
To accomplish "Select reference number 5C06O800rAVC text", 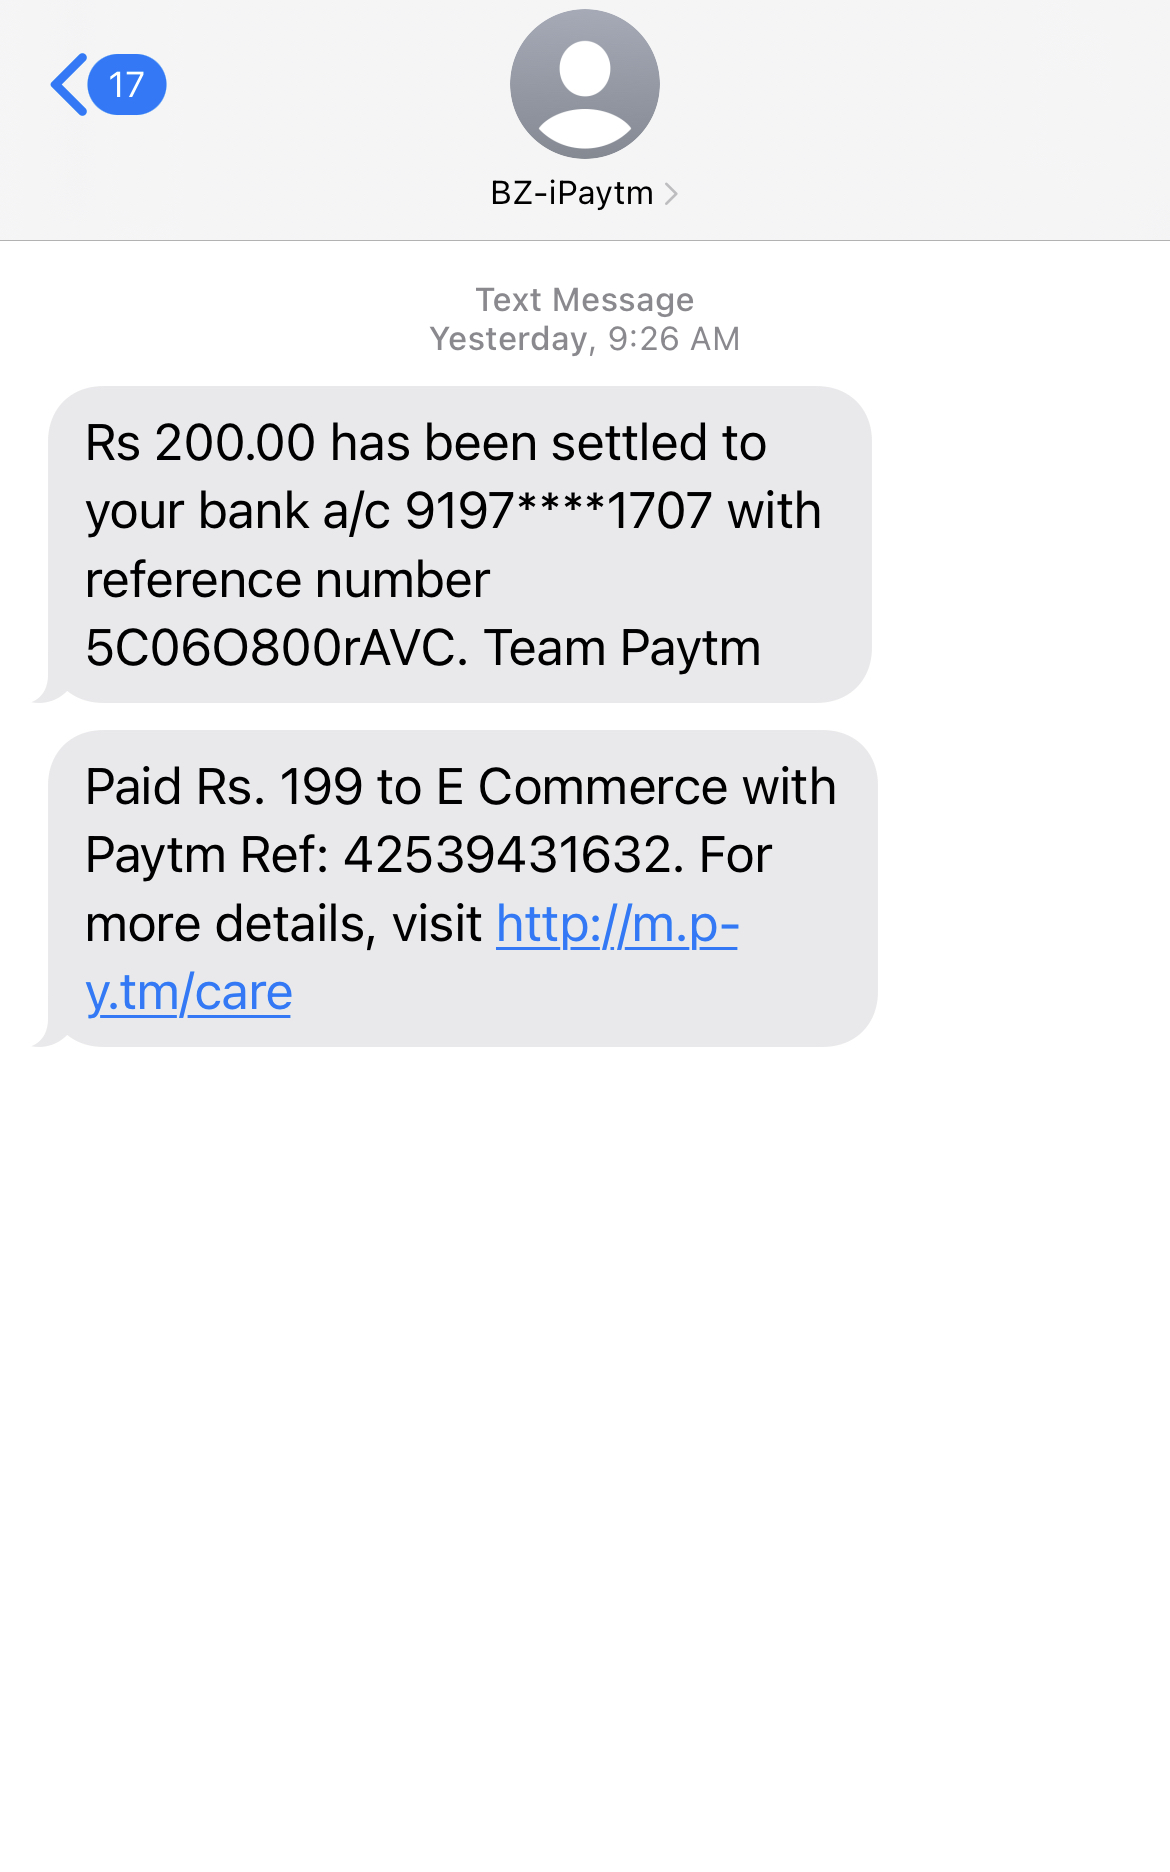I will click(276, 648).
